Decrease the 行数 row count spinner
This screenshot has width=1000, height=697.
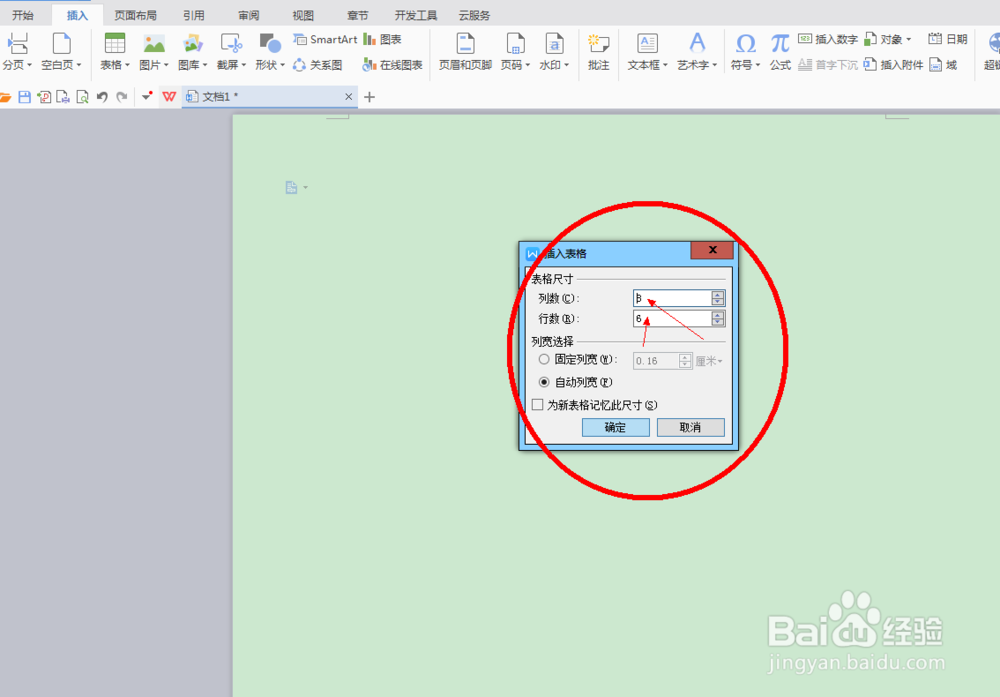pos(718,323)
